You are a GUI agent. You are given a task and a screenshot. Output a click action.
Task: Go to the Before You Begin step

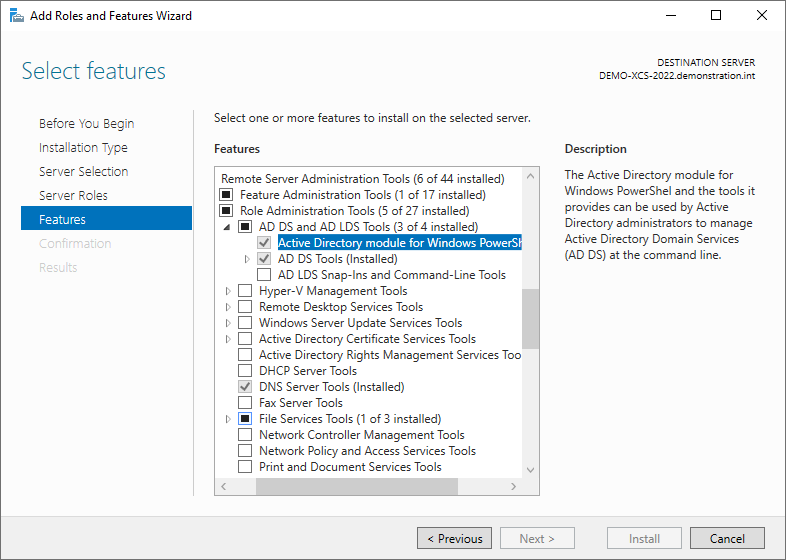coord(86,124)
